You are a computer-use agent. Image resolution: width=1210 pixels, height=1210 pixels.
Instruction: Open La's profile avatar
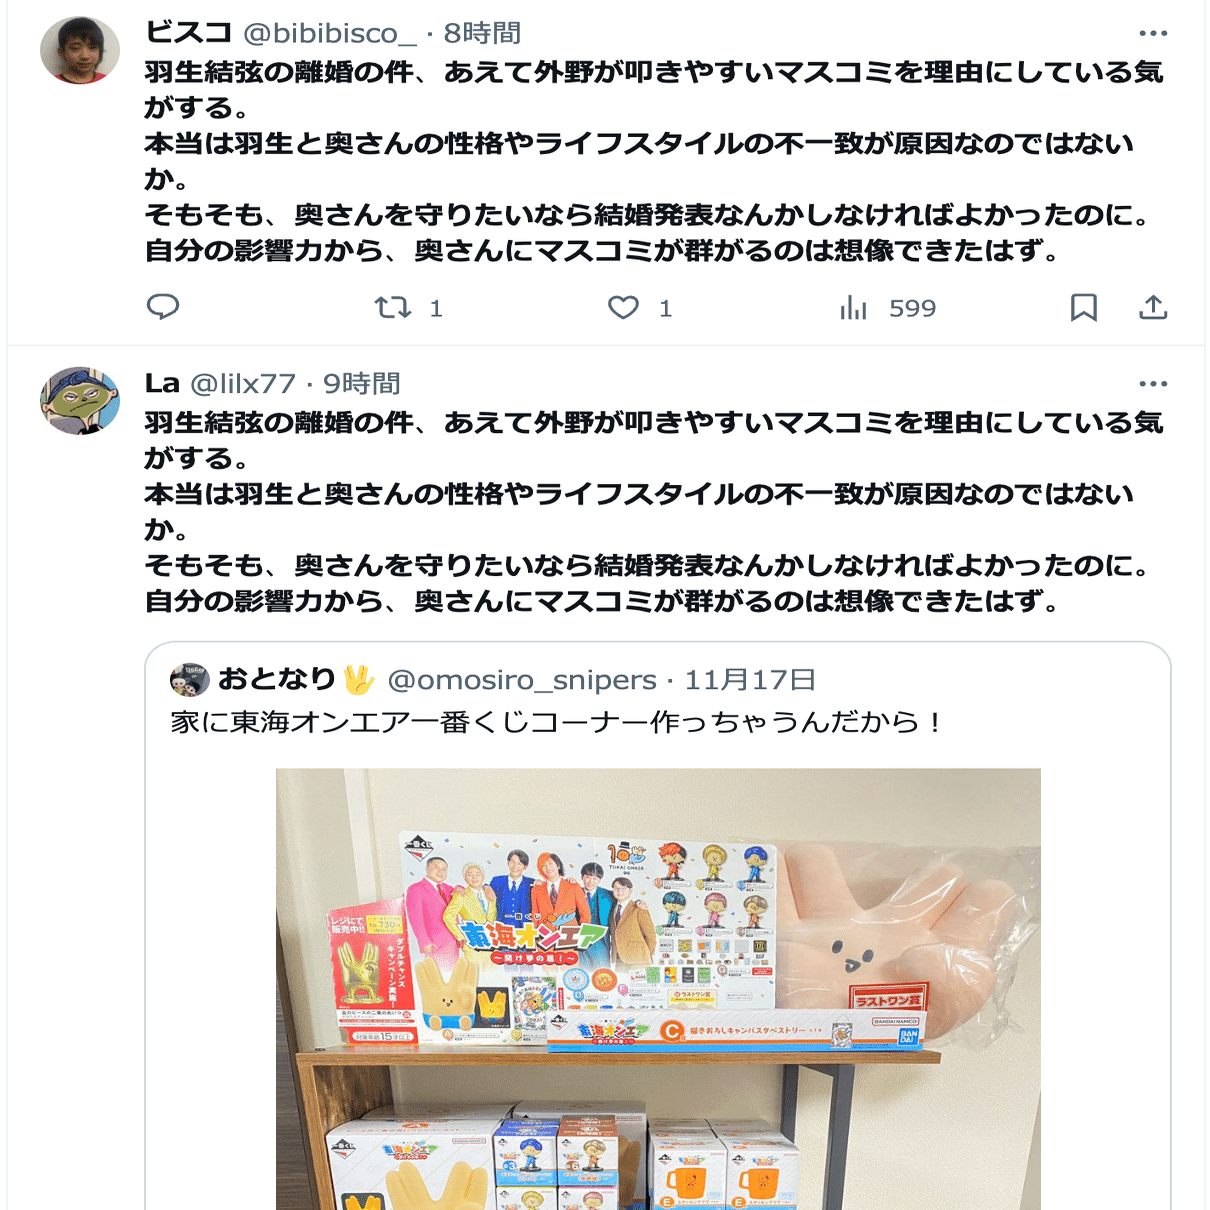click(x=80, y=400)
